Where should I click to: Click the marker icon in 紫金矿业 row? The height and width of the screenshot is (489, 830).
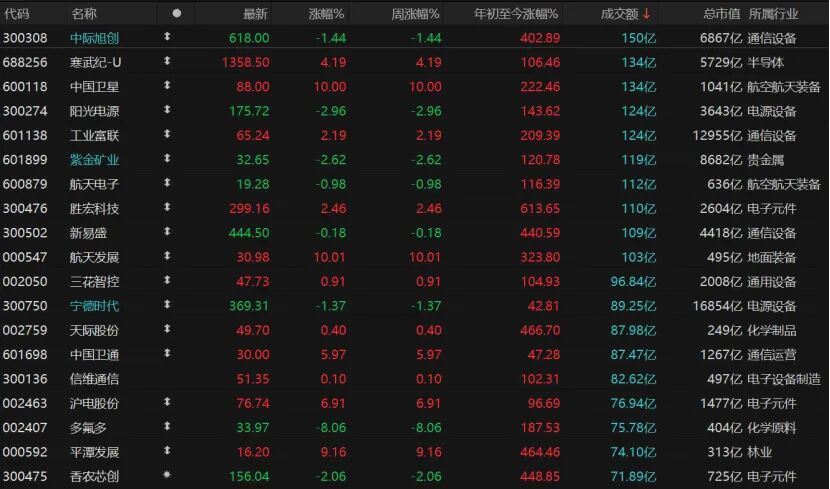(167, 159)
